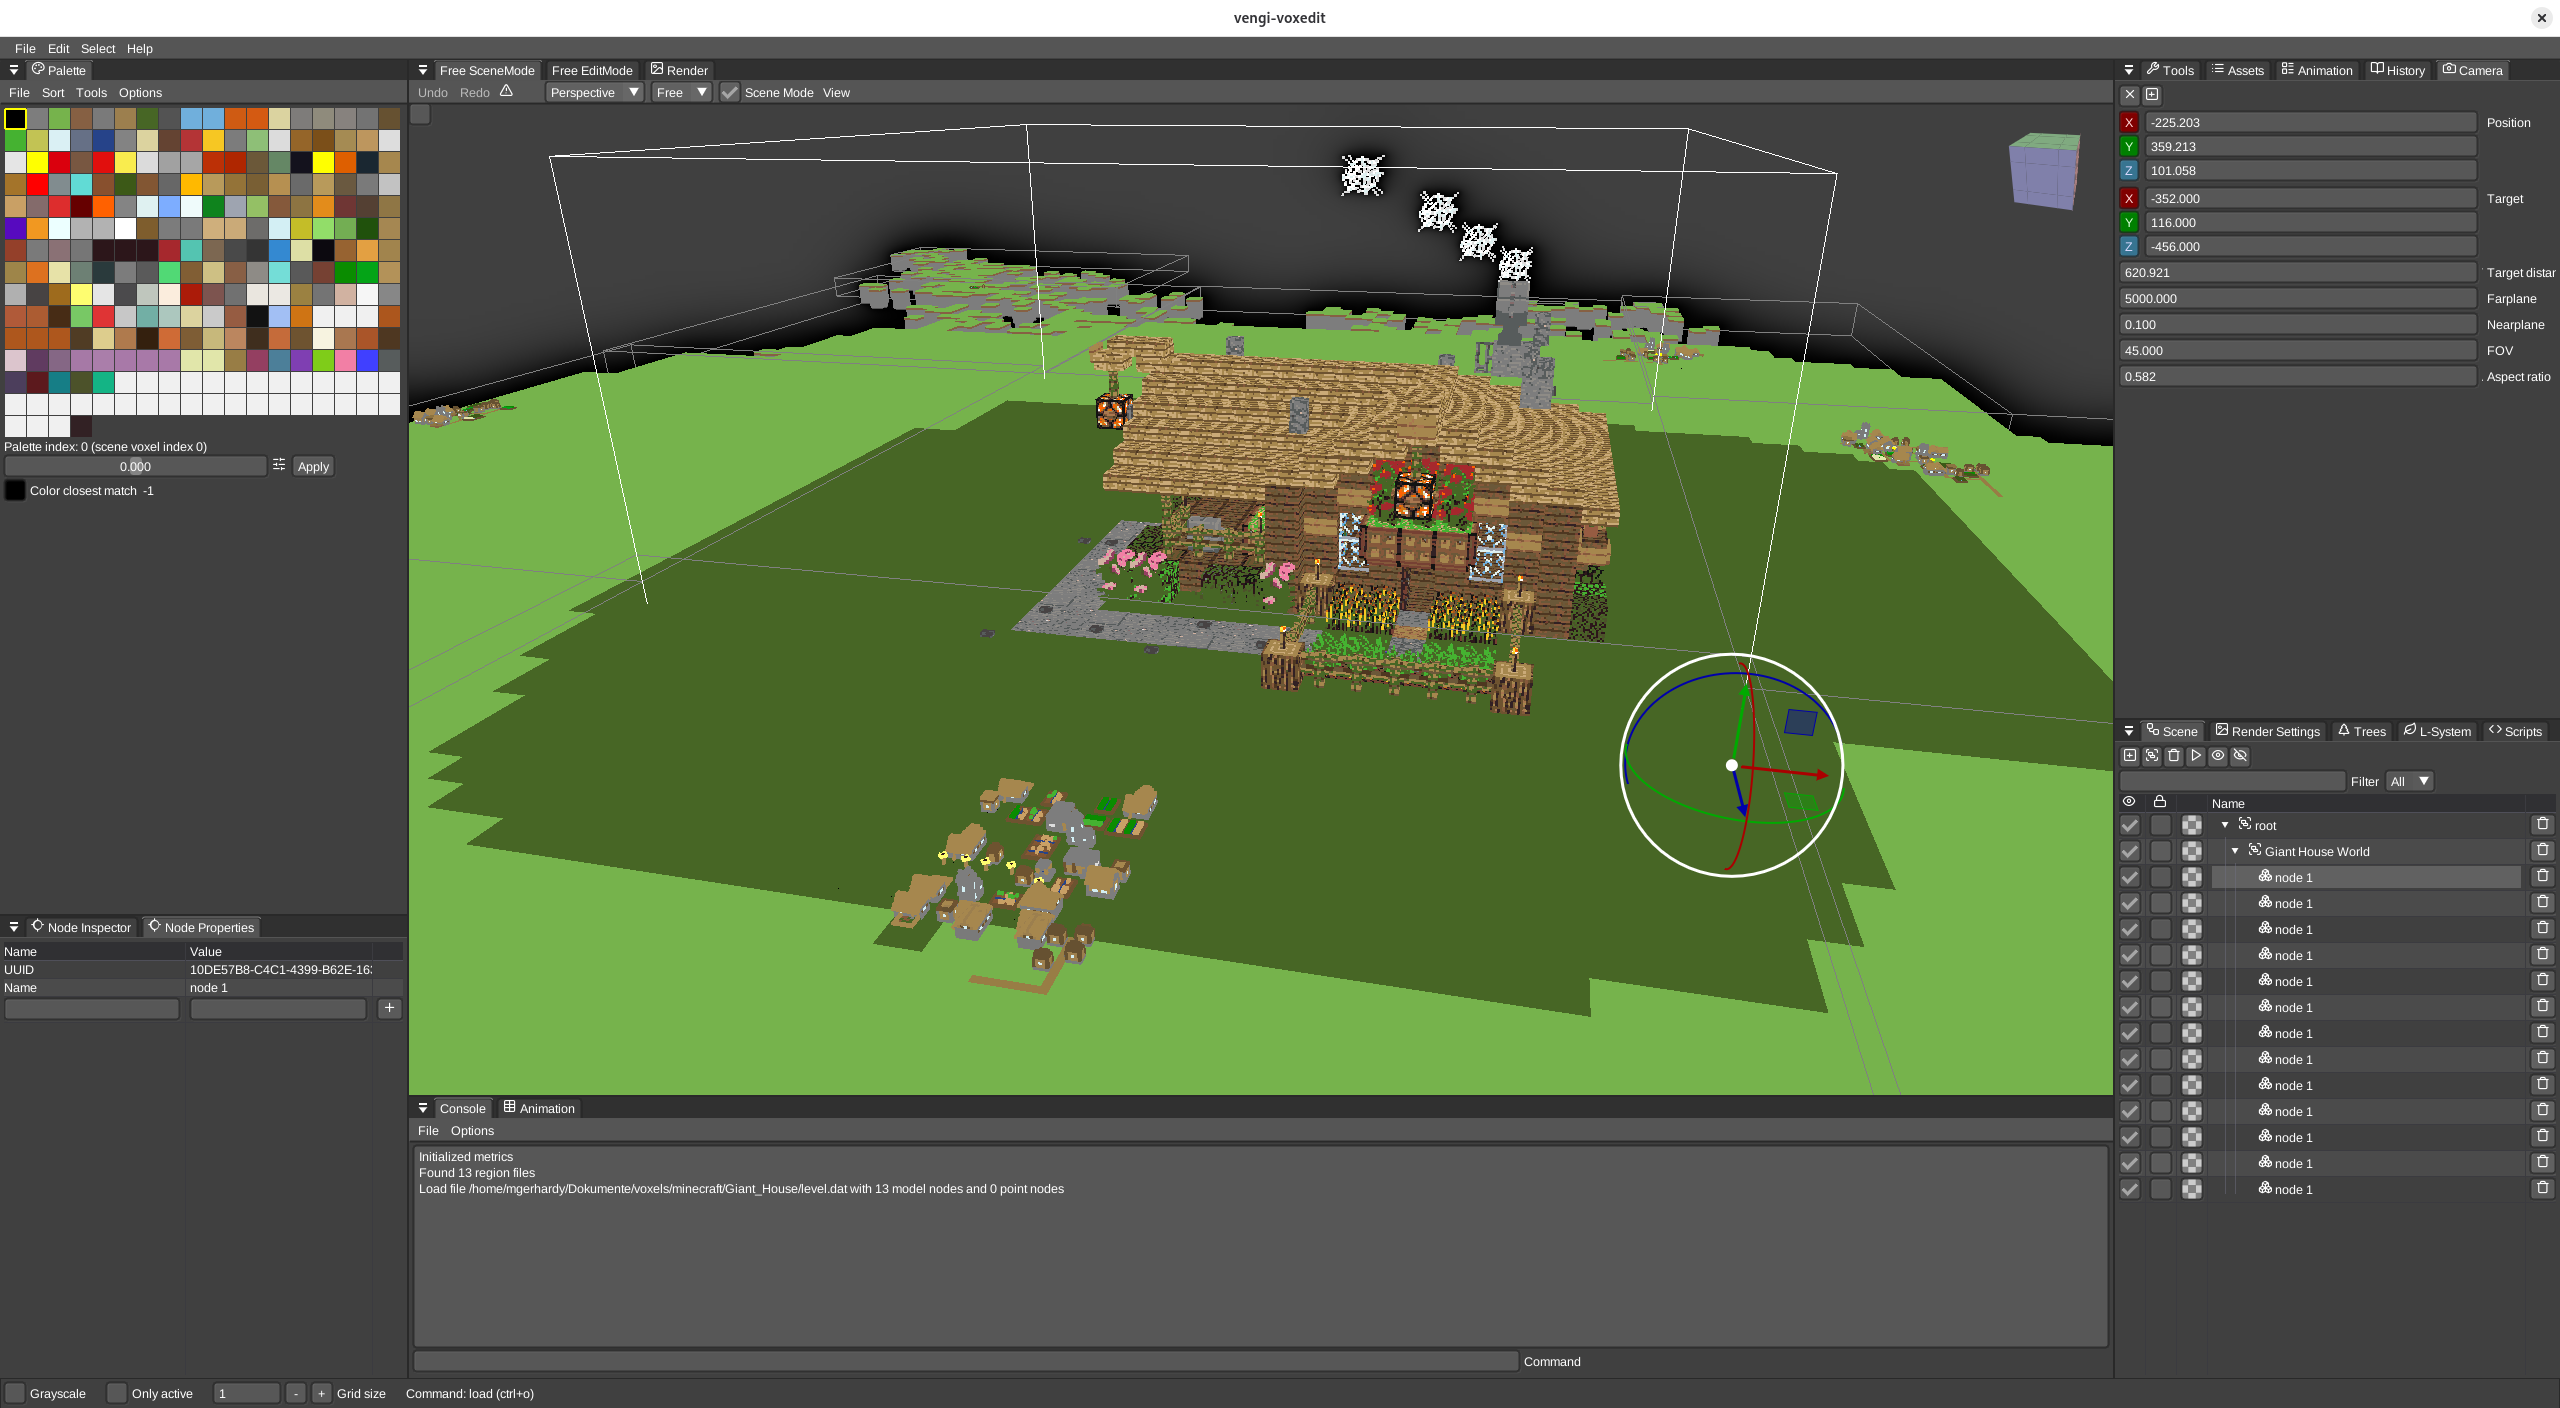2560x1408 pixels.
Task: Click the view orientation cube in the viewport
Action: coord(2044,170)
